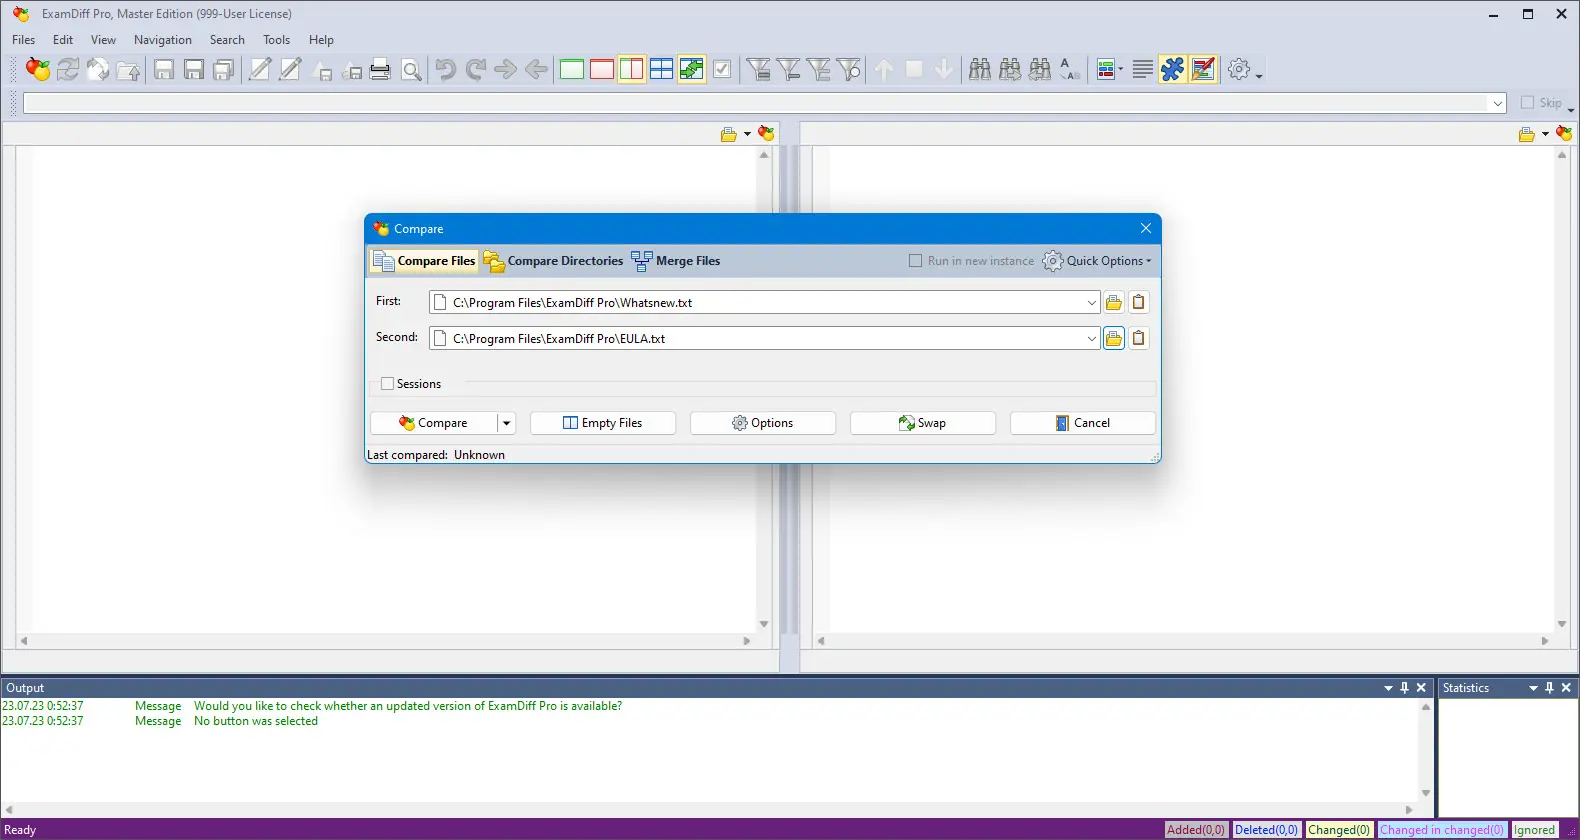Switch to the Merge Files tab
The height and width of the screenshot is (840, 1580).
point(675,261)
